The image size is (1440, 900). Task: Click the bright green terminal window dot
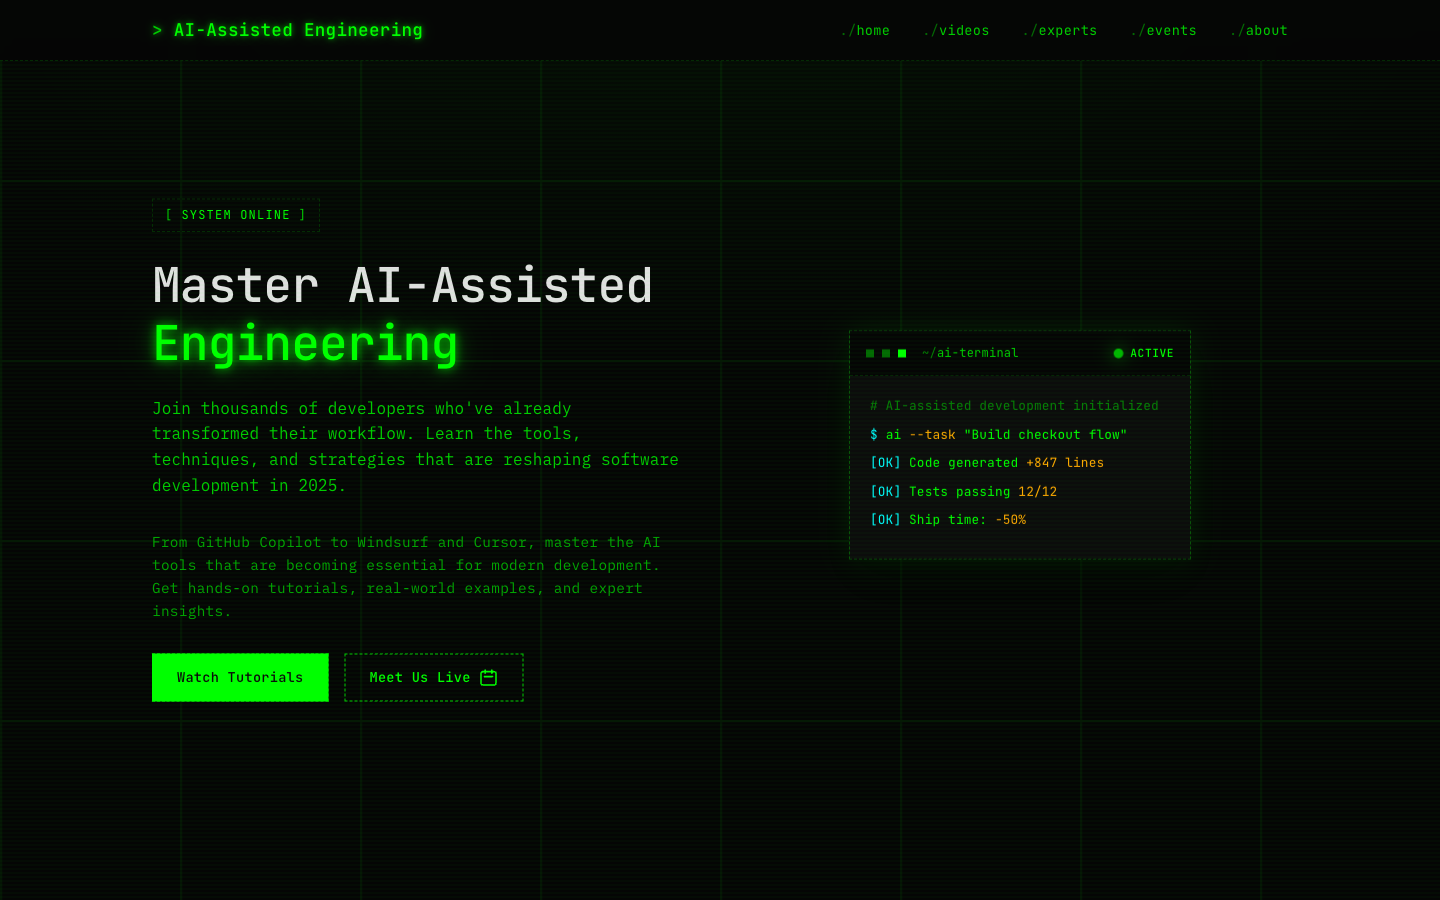click(902, 353)
